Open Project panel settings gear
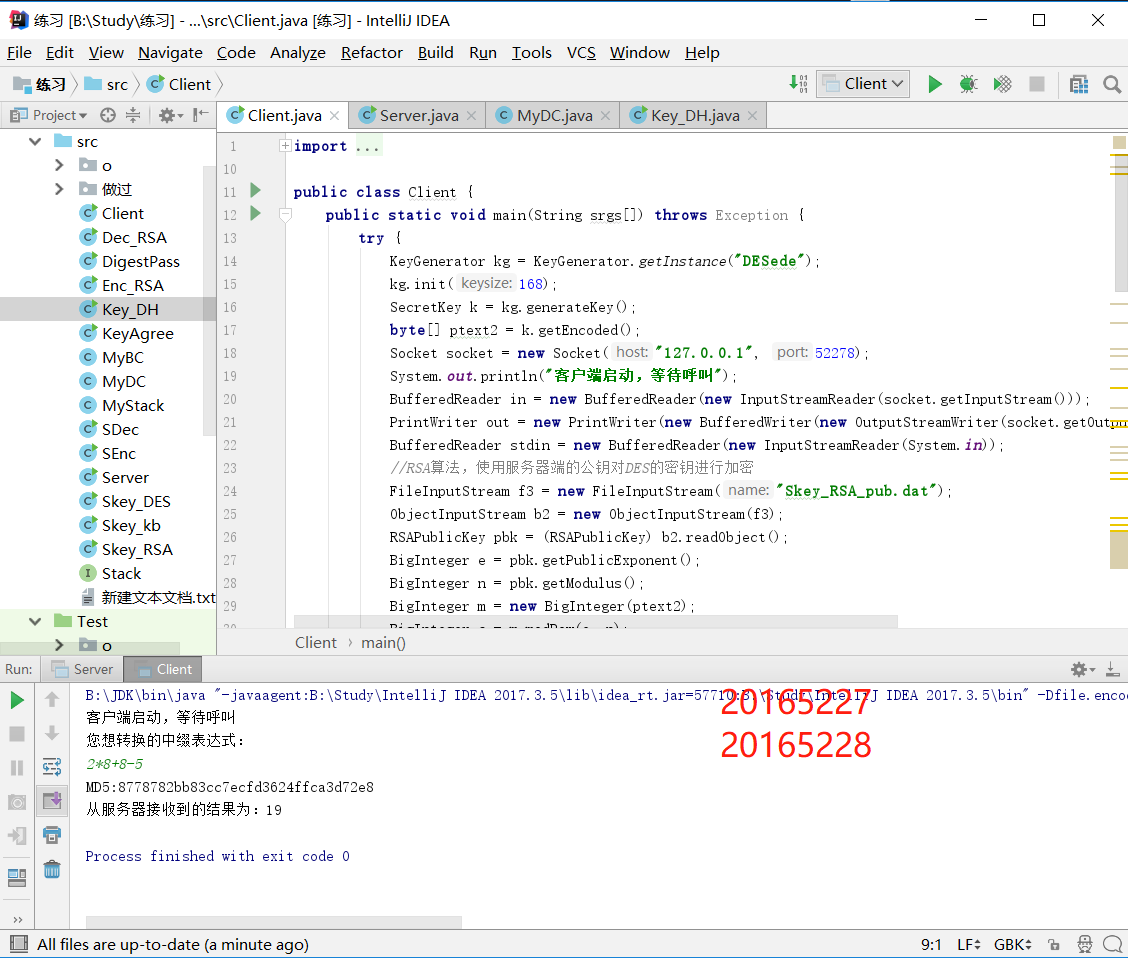The height and width of the screenshot is (958, 1128). click(x=170, y=115)
